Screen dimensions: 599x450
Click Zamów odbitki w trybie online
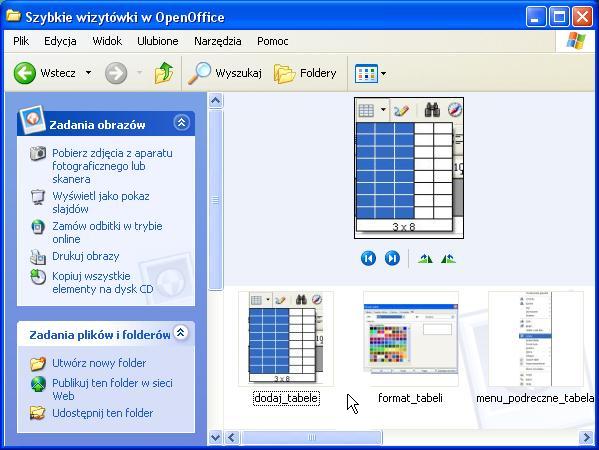click(107, 232)
